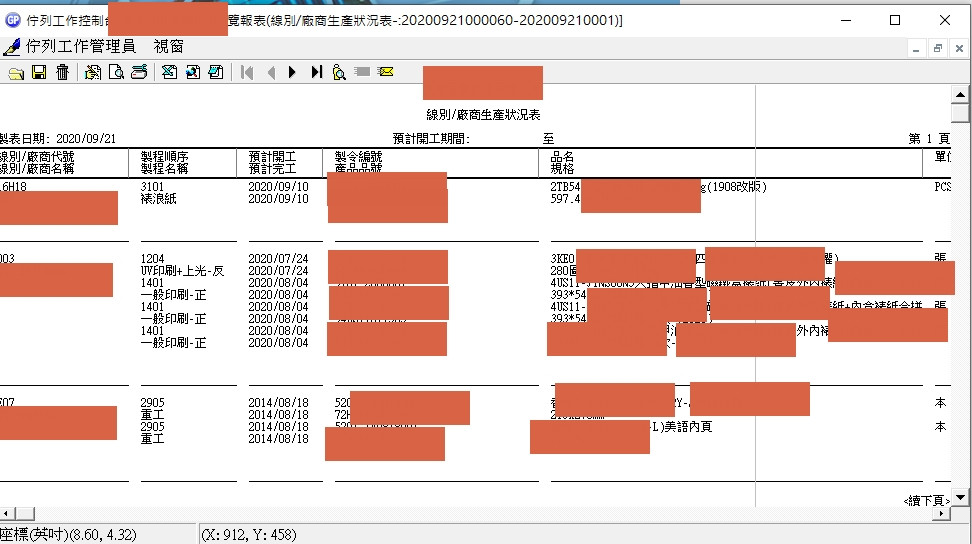The height and width of the screenshot is (544, 972).
Task: Open the 佇列工作管理員 menu
Action: tap(80, 46)
